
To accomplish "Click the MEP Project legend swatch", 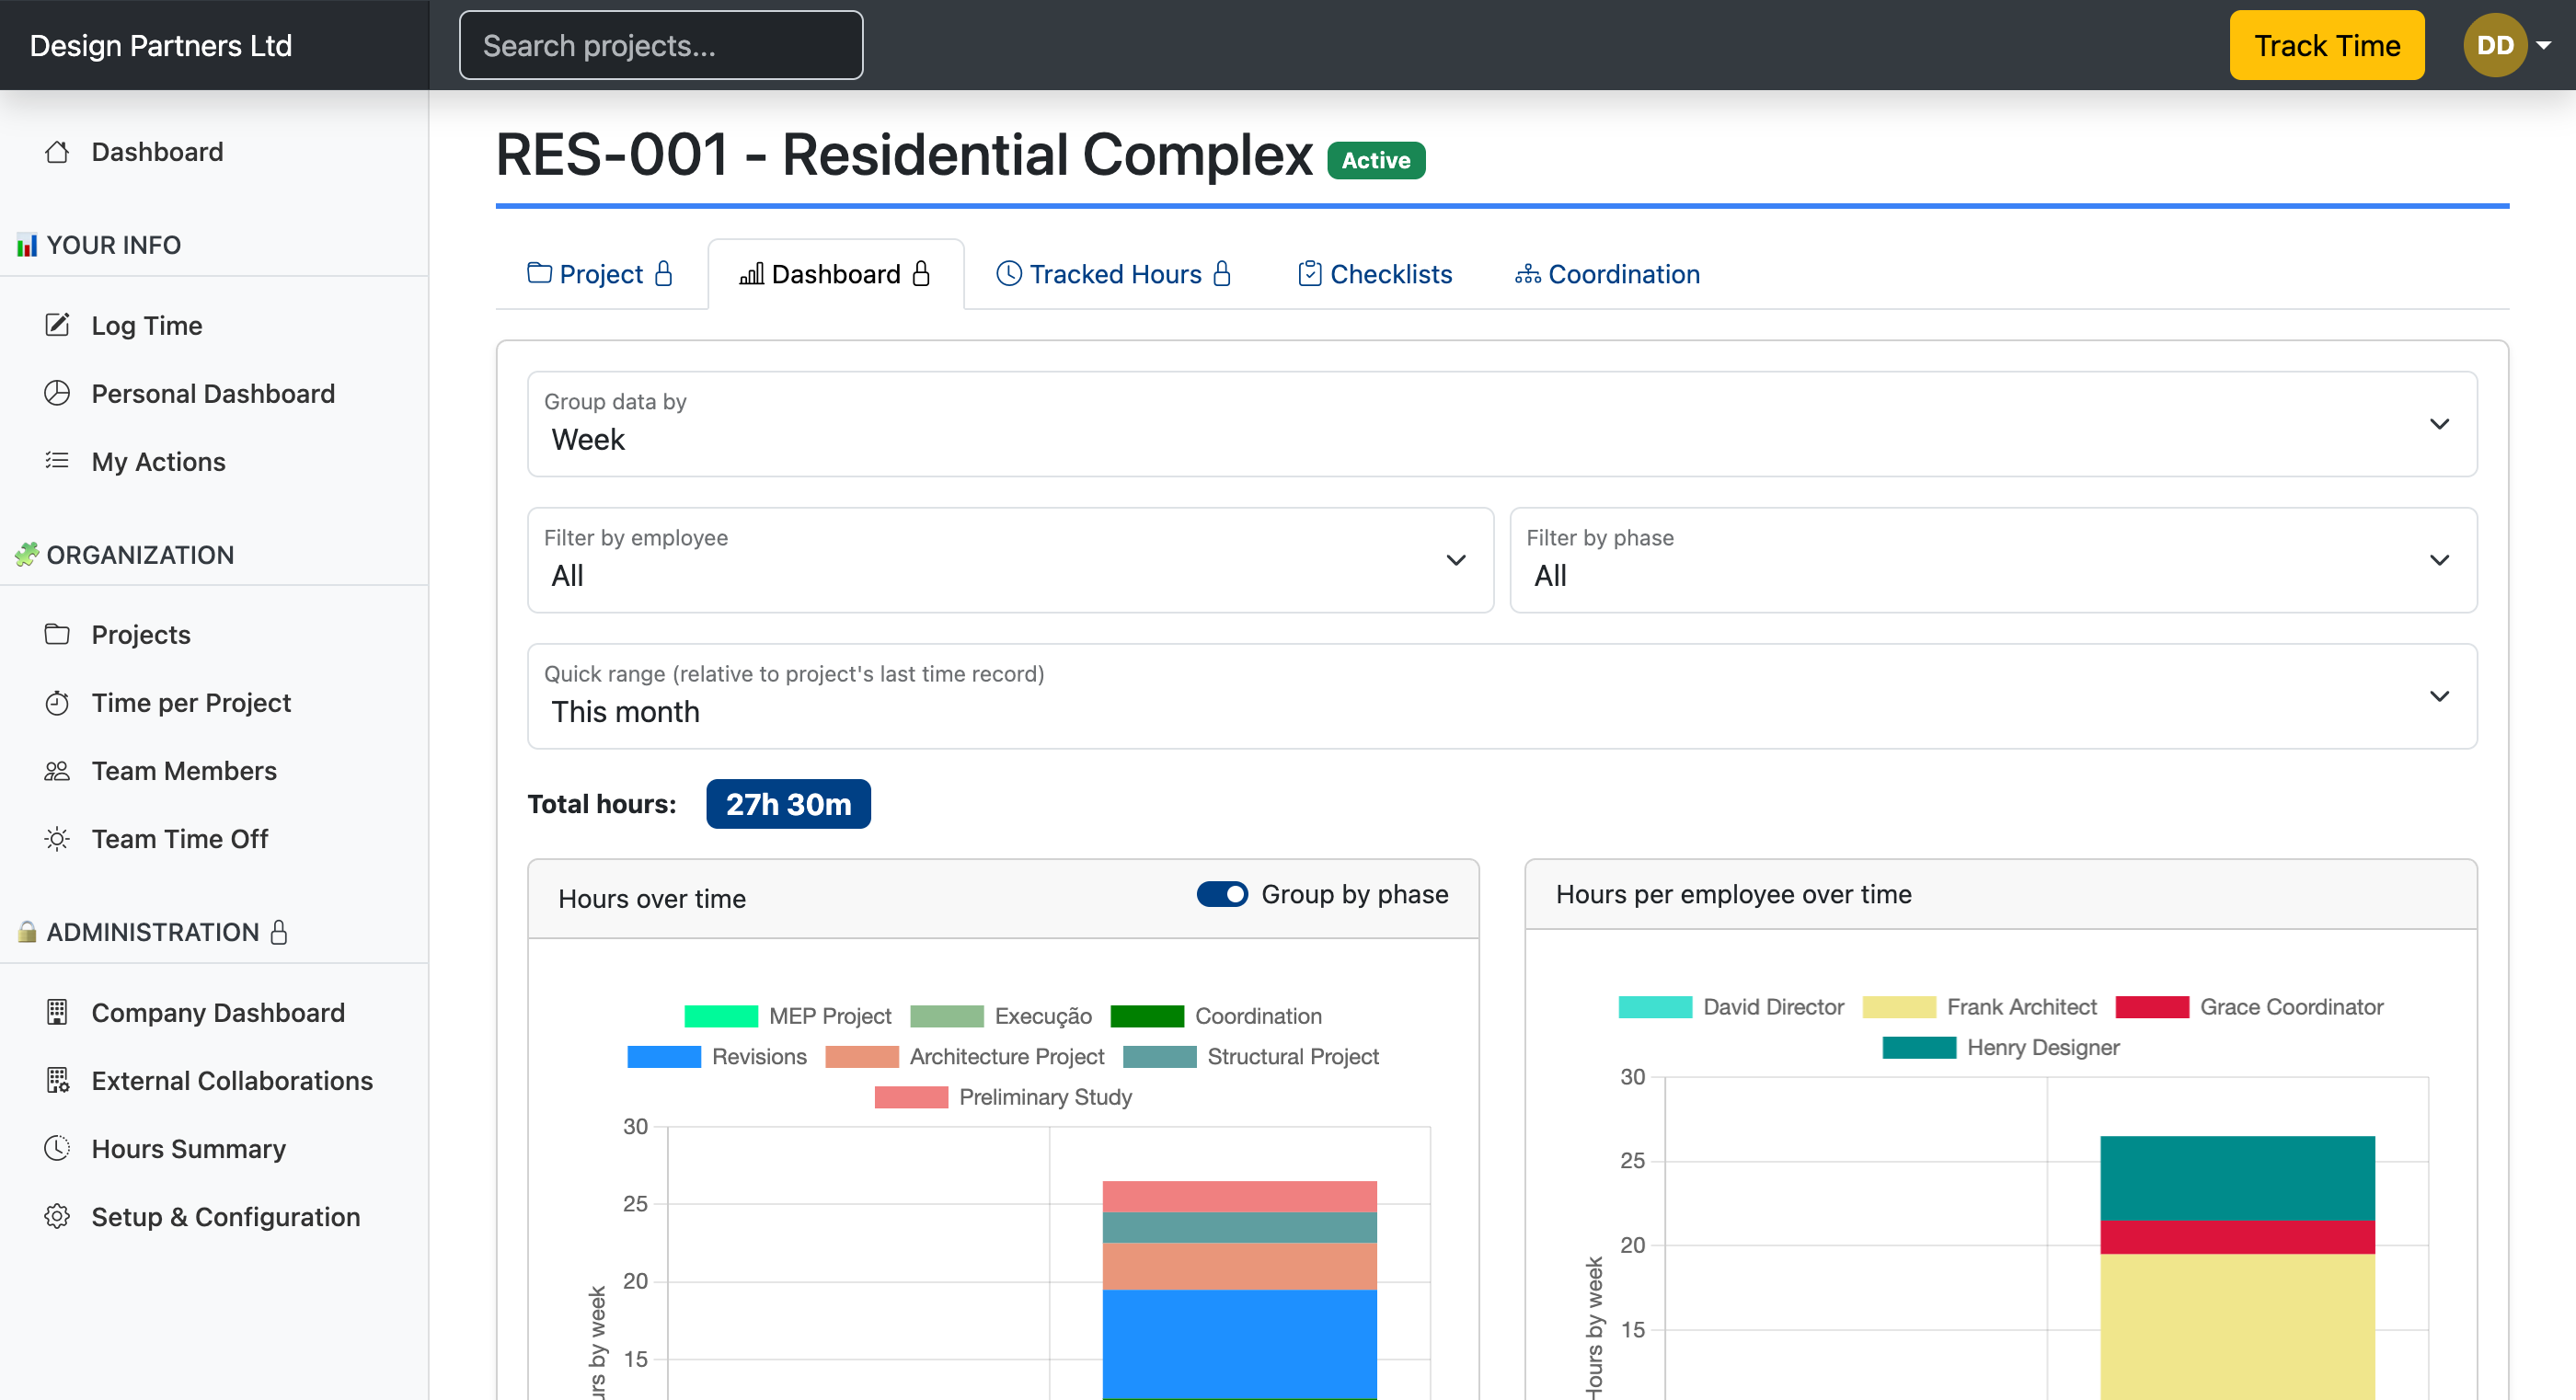I will pyautogui.click(x=721, y=1016).
